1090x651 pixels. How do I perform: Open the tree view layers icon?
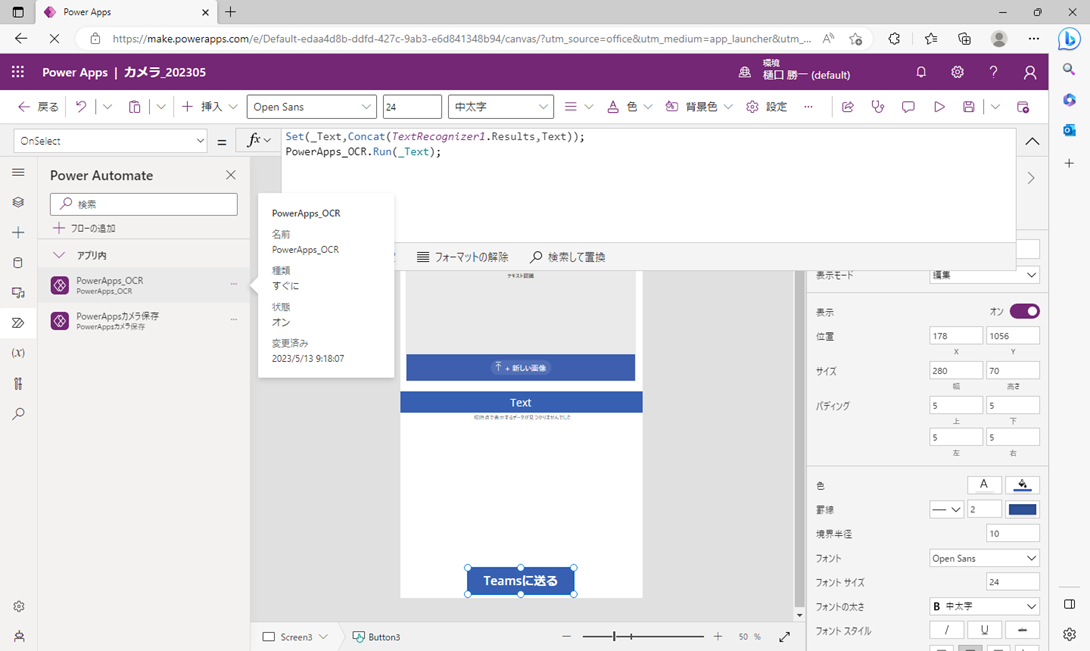click(x=18, y=202)
